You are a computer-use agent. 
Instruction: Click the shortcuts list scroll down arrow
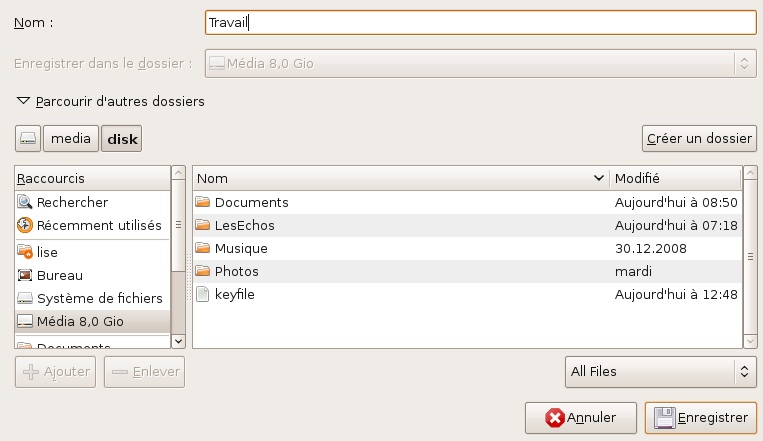pyautogui.click(x=179, y=340)
